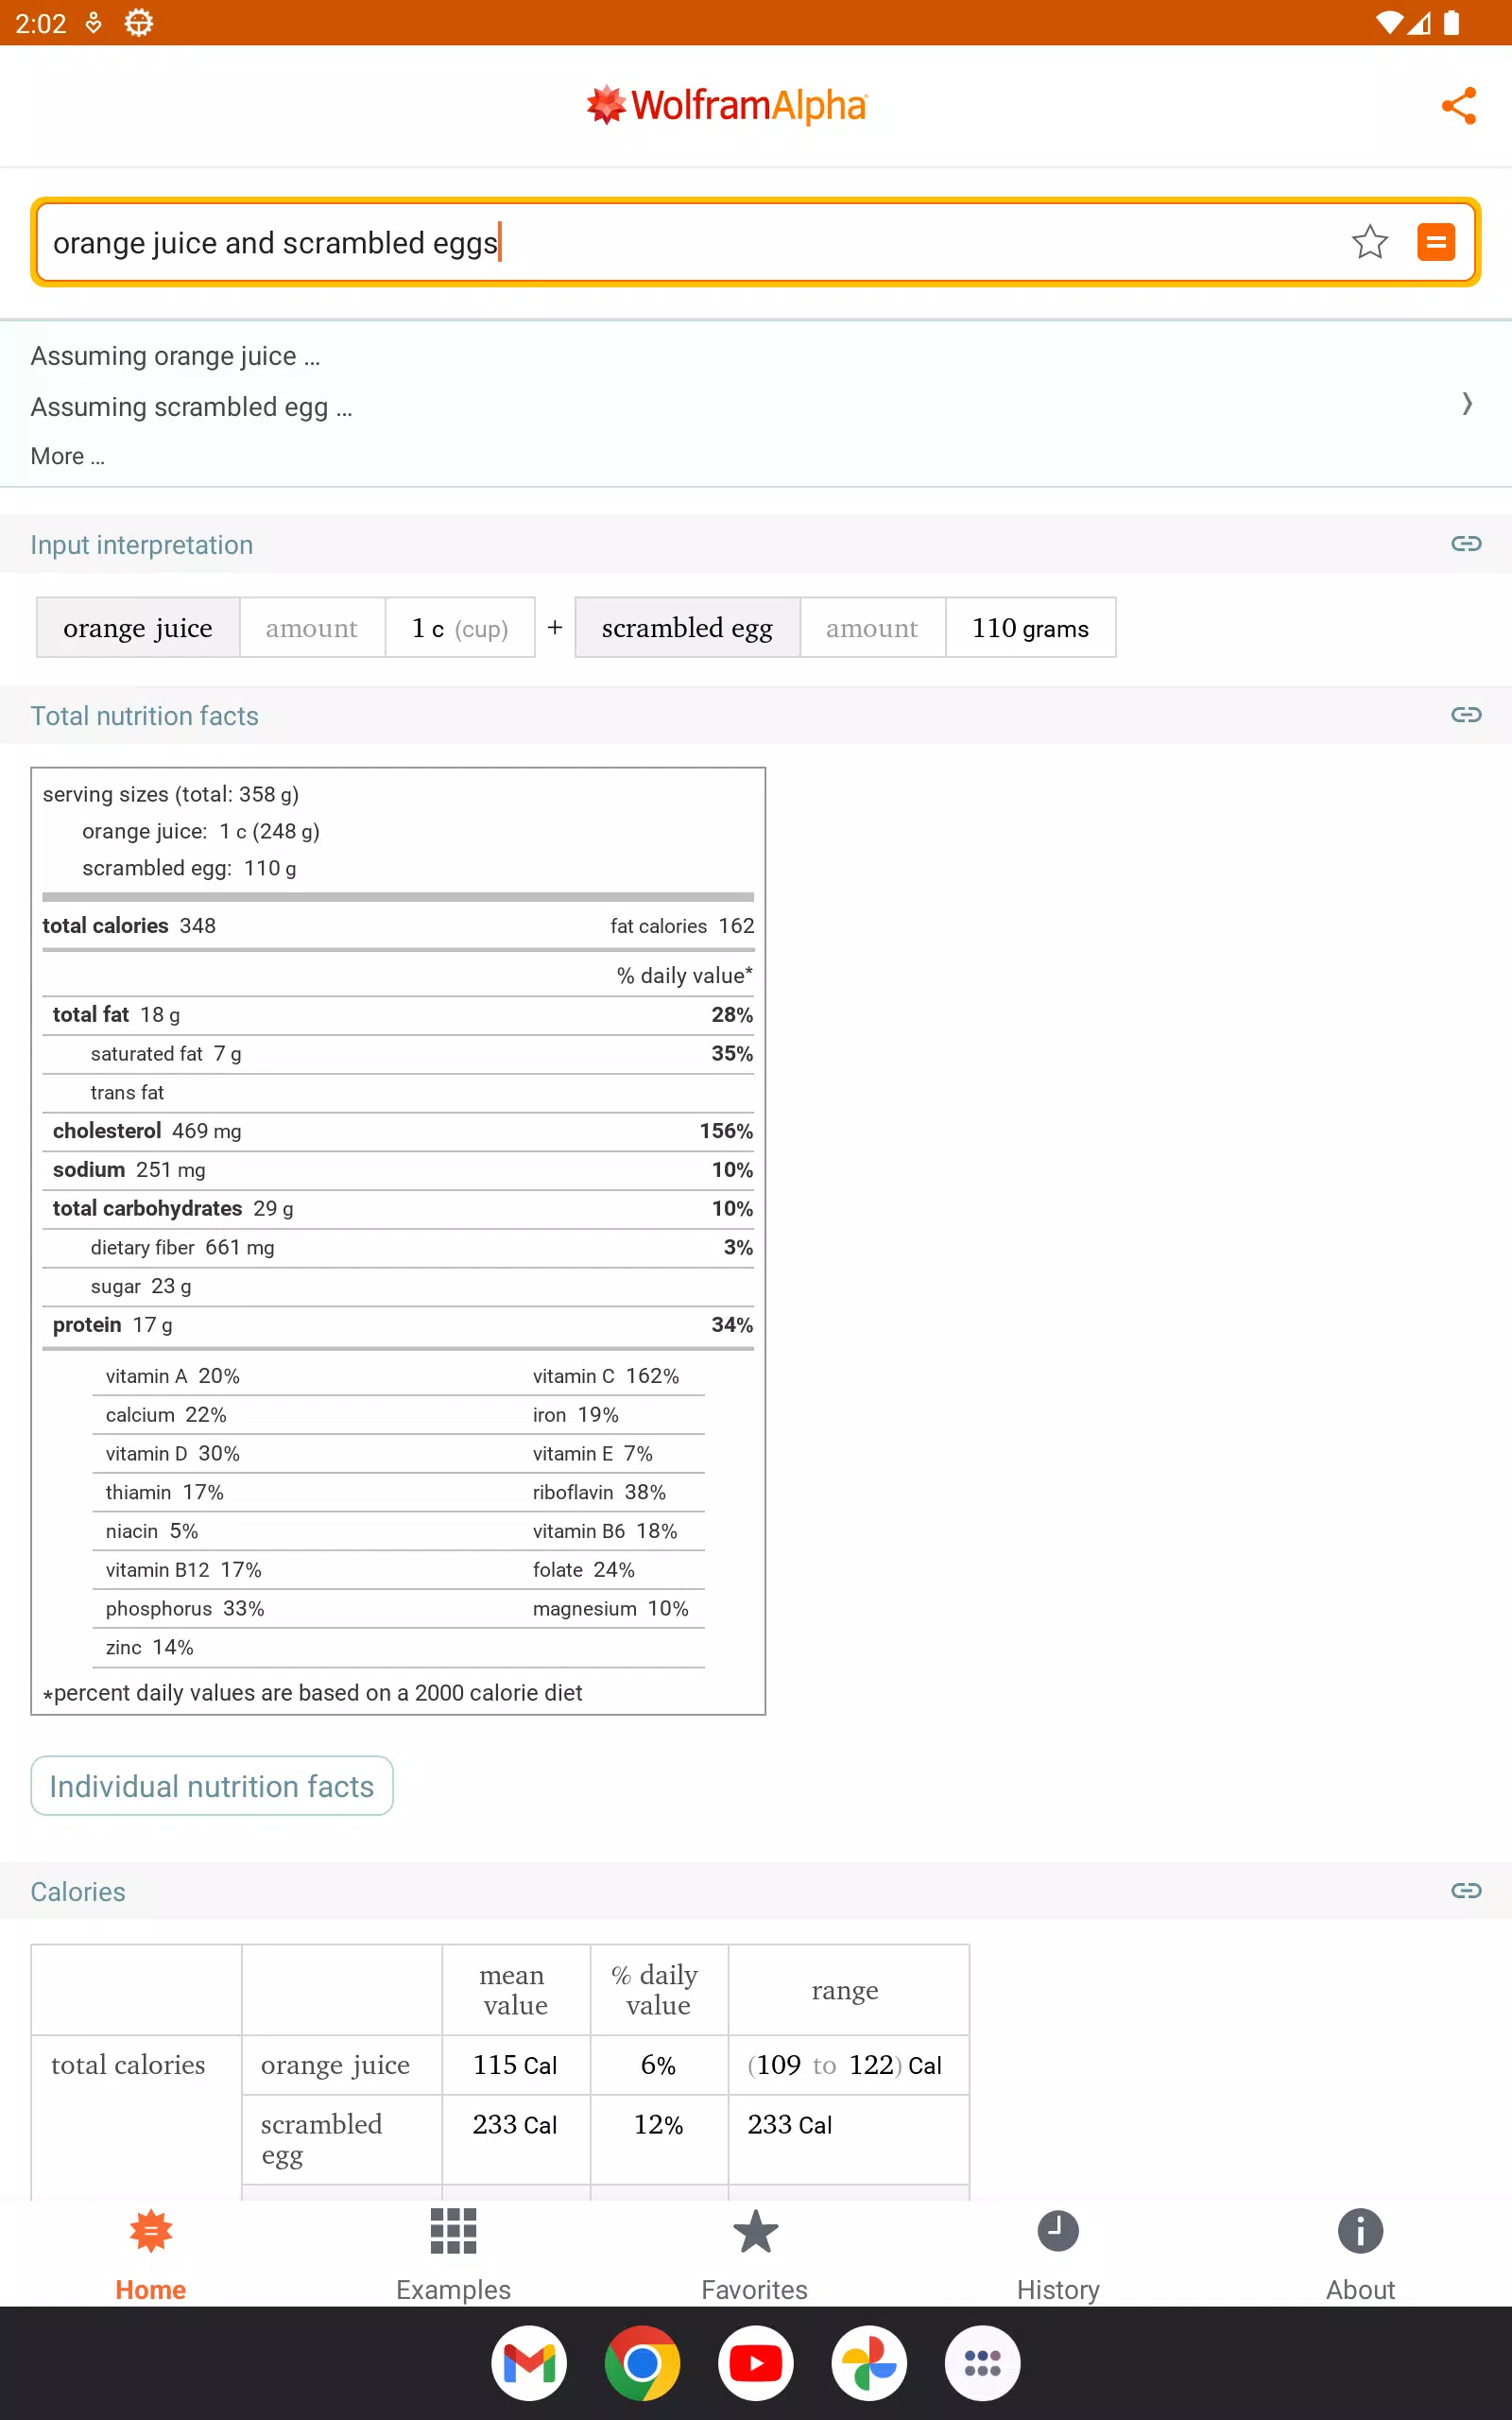Tap 'total carbohydrates 29 g' row
Screen dimensions: 1512x2420
pos(398,1209)
